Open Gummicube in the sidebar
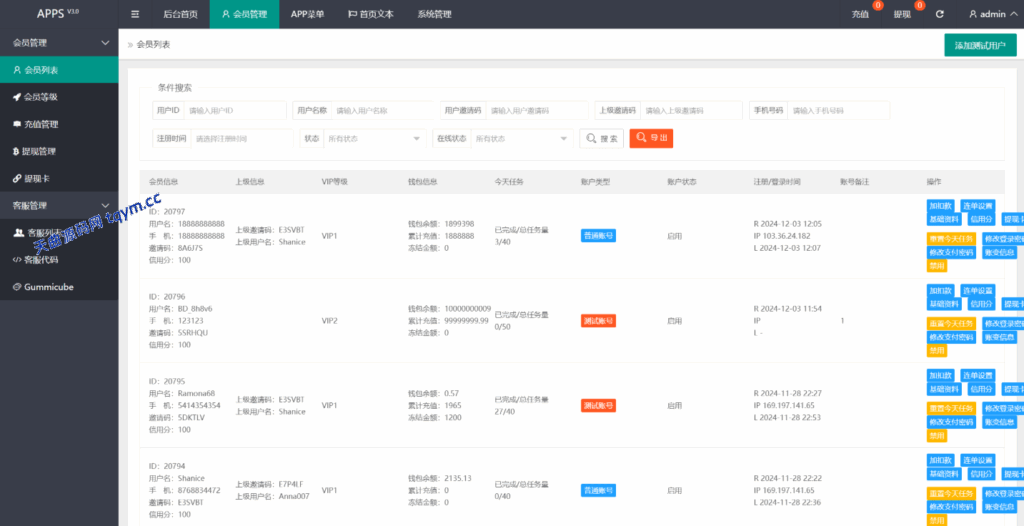 [59, 287]
